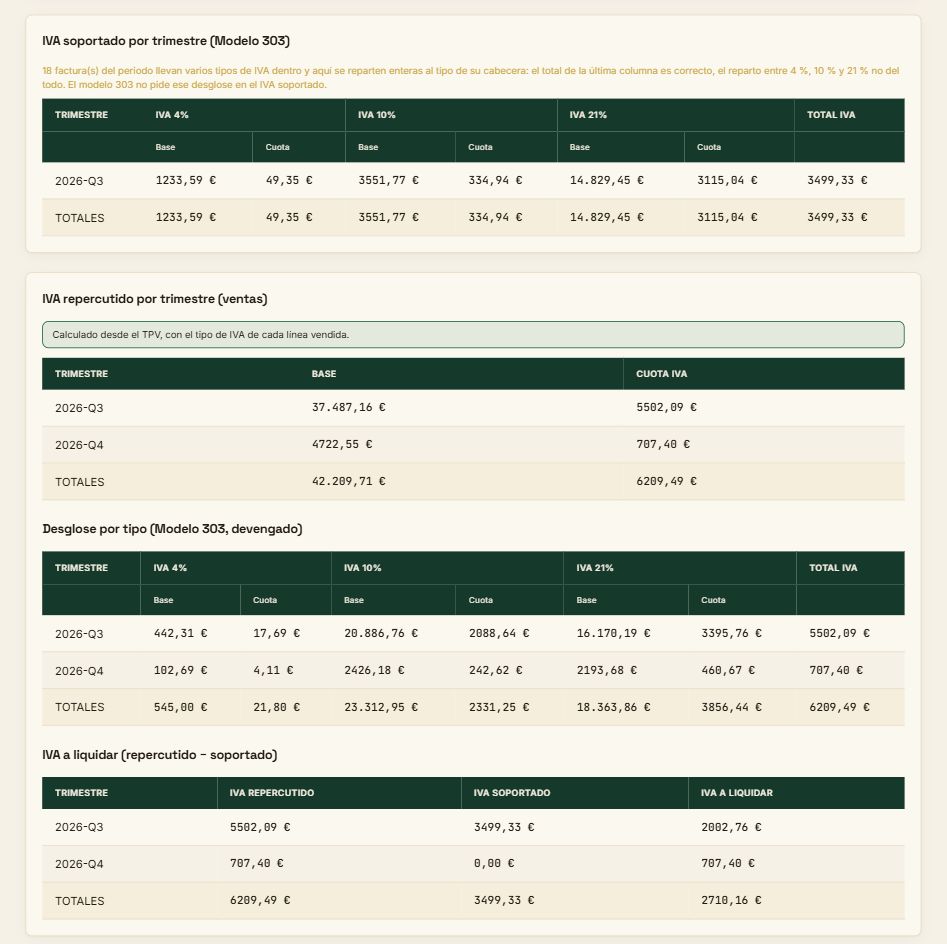947x944 pixels.
Task: Select the 3115,04 € cuota cell in 2026-Q3 row
Action: pyautogui.click(x=727, y=180)
